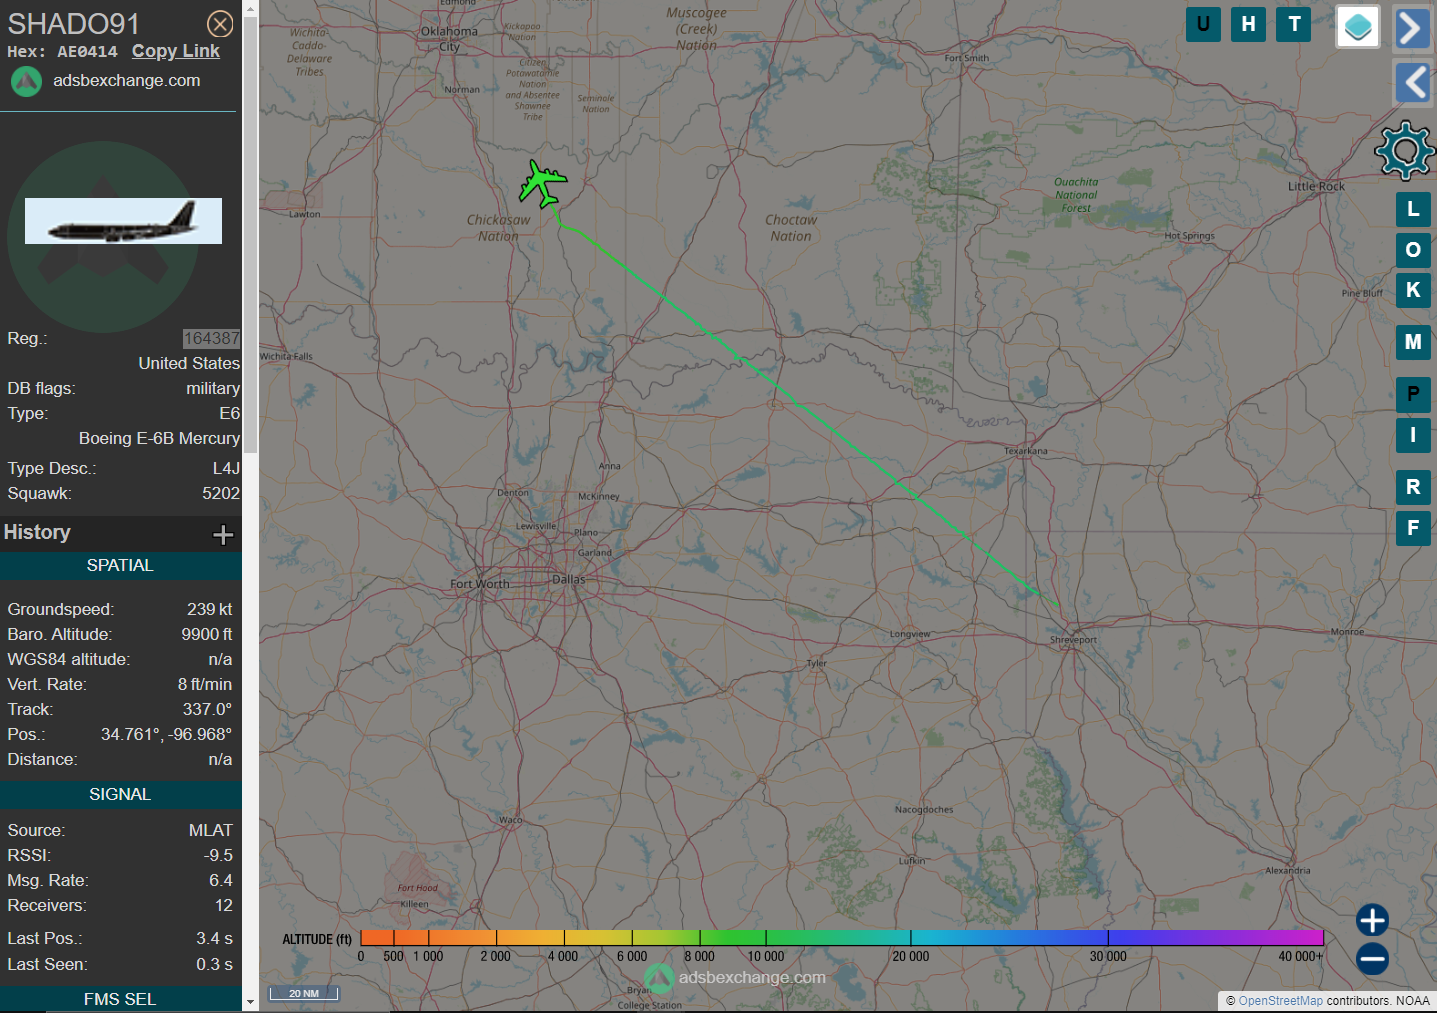Image resolution: width=1437 pixels, height=1013 pixels.
Task: Click the RSSI value -9.5
Action: tap(218, 856)
